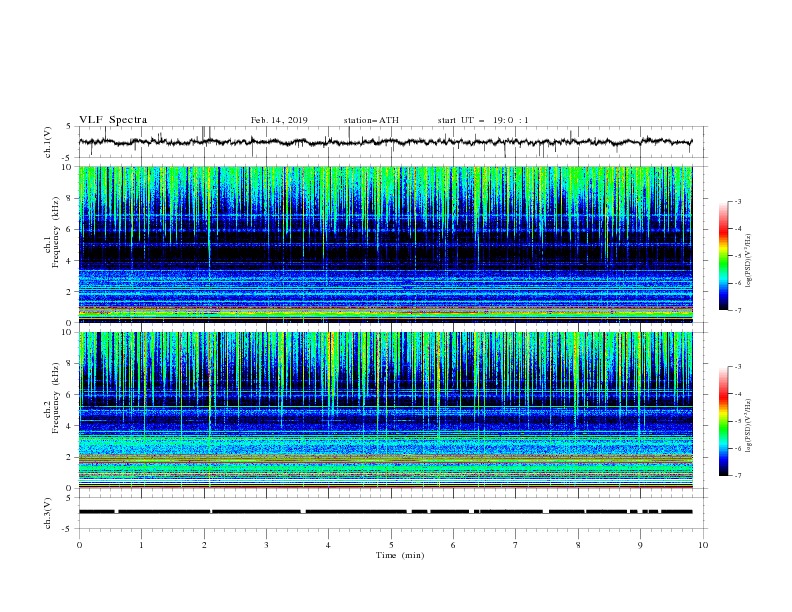
Task: Click inside the ch.1 spectrogram panel
Action: coord(385,244)
